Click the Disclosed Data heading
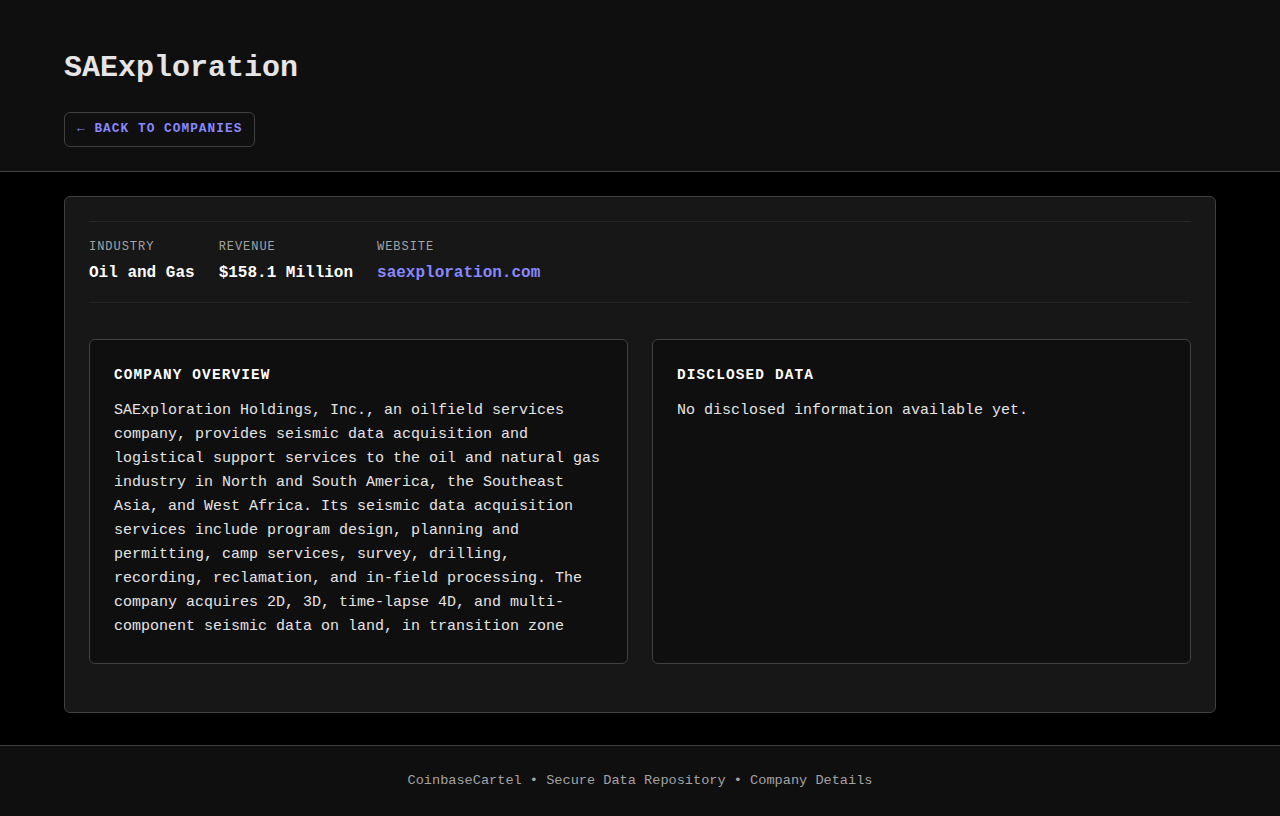Image resolution: width=1280 pixels, height=816 pixels. coord(745,374)
